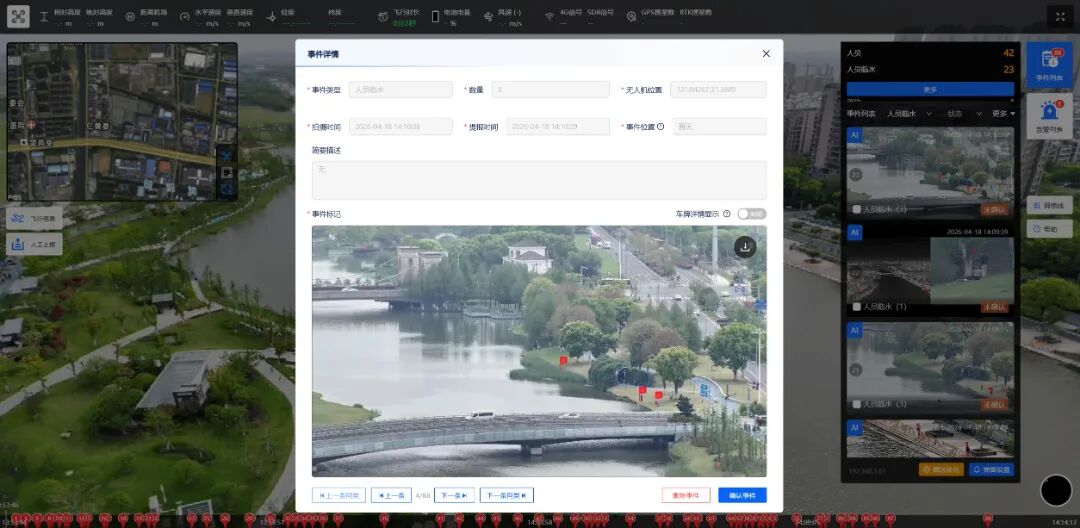Click the fullscreen icon at top right
1080x528 pixels.
pyautogui.click(x=1061, y=16)
